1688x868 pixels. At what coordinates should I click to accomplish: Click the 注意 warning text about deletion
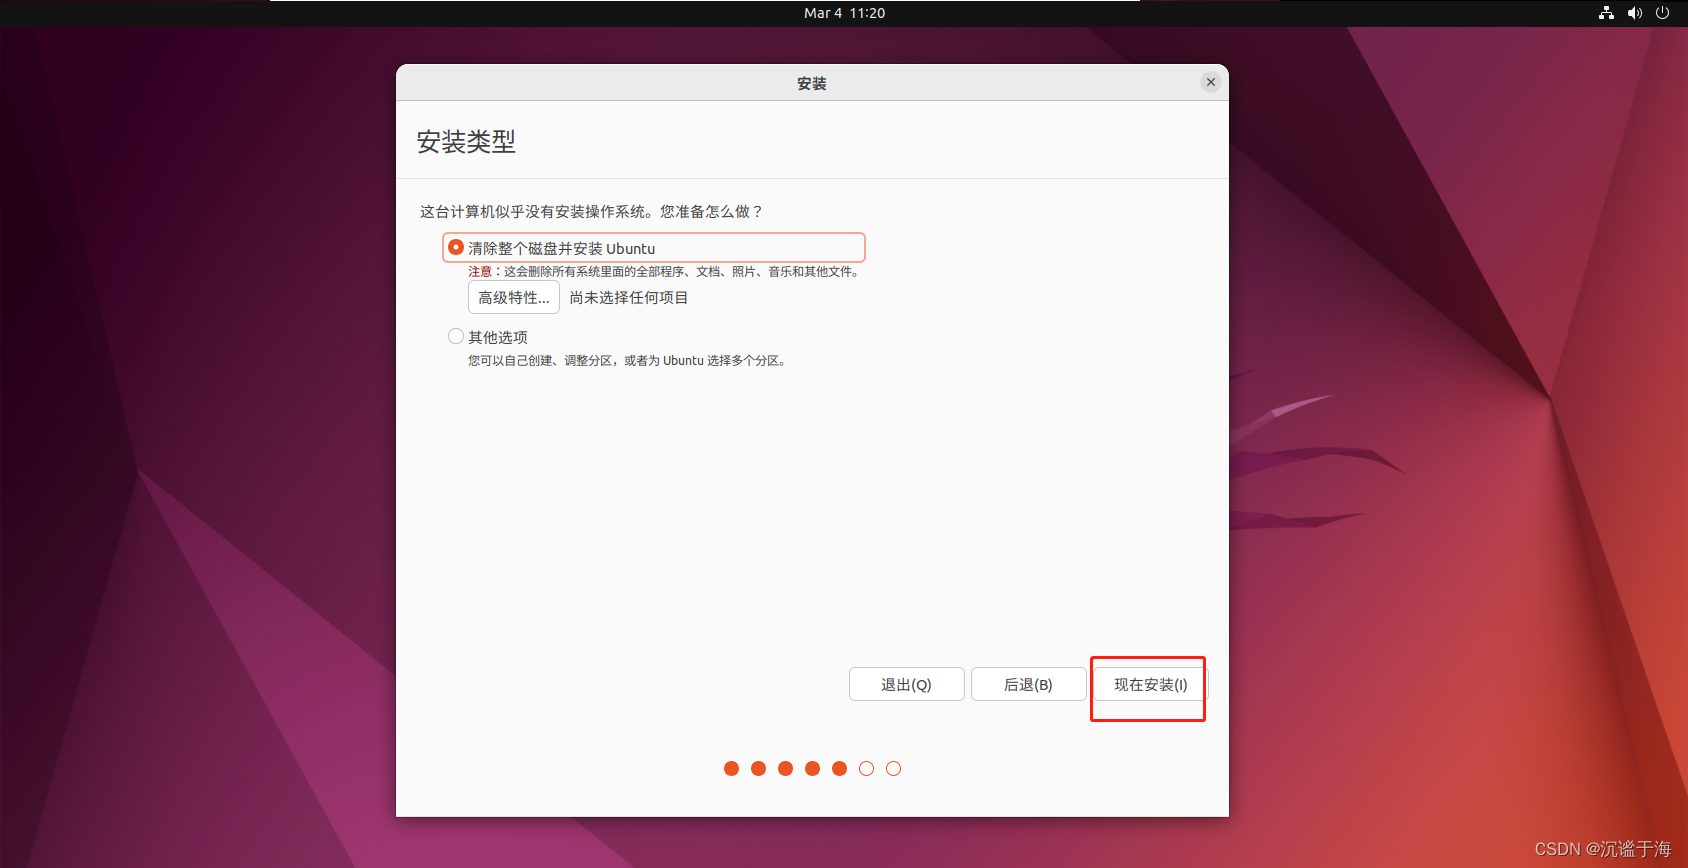tap(664, 272)
